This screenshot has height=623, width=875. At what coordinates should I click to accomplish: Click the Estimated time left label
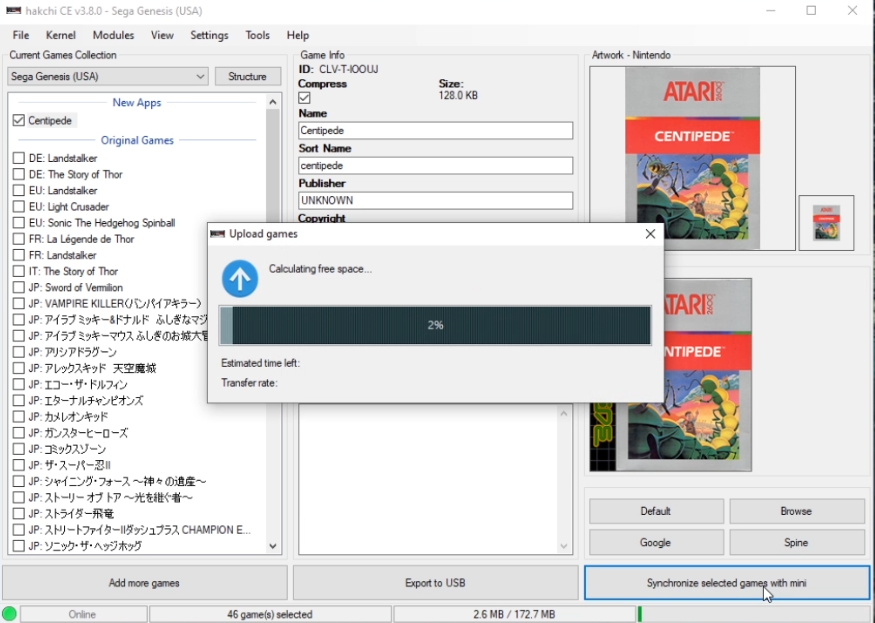(261, 363)
